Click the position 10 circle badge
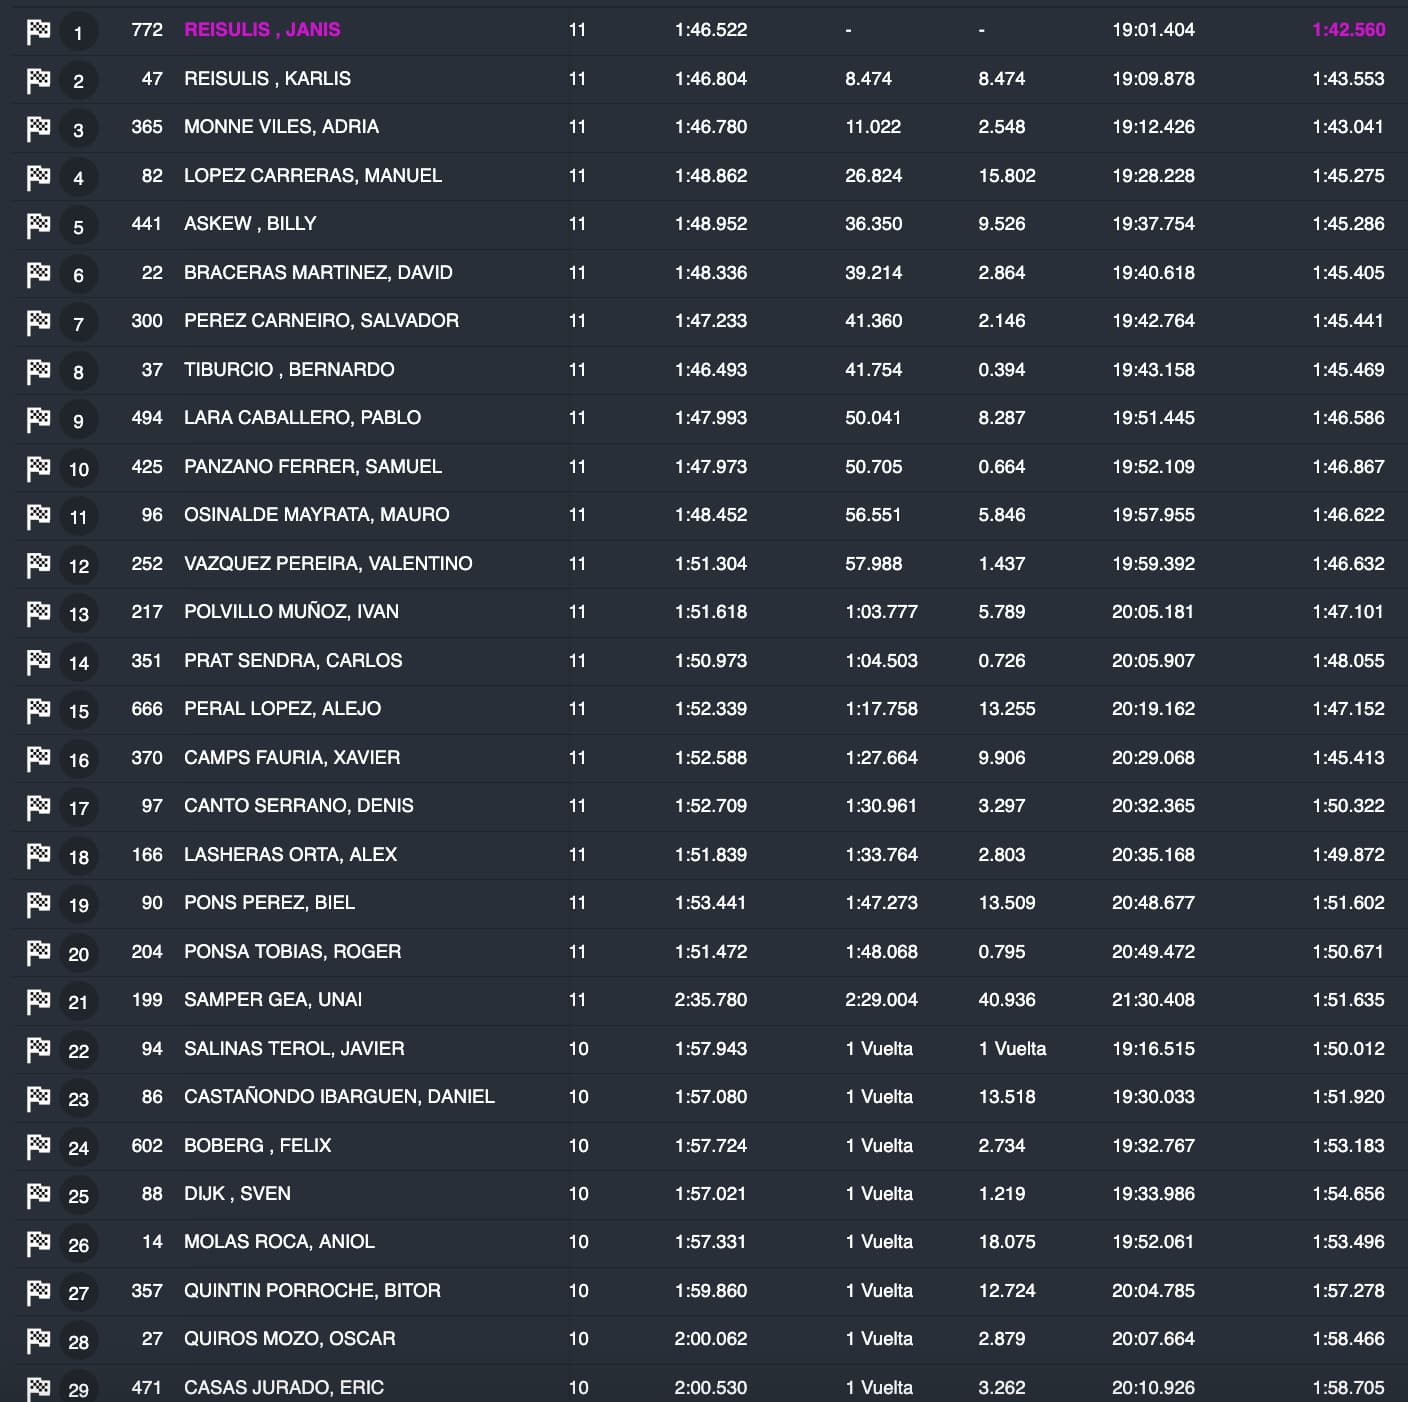Screen dimensions: 1408x1402 tap(78, 469)
